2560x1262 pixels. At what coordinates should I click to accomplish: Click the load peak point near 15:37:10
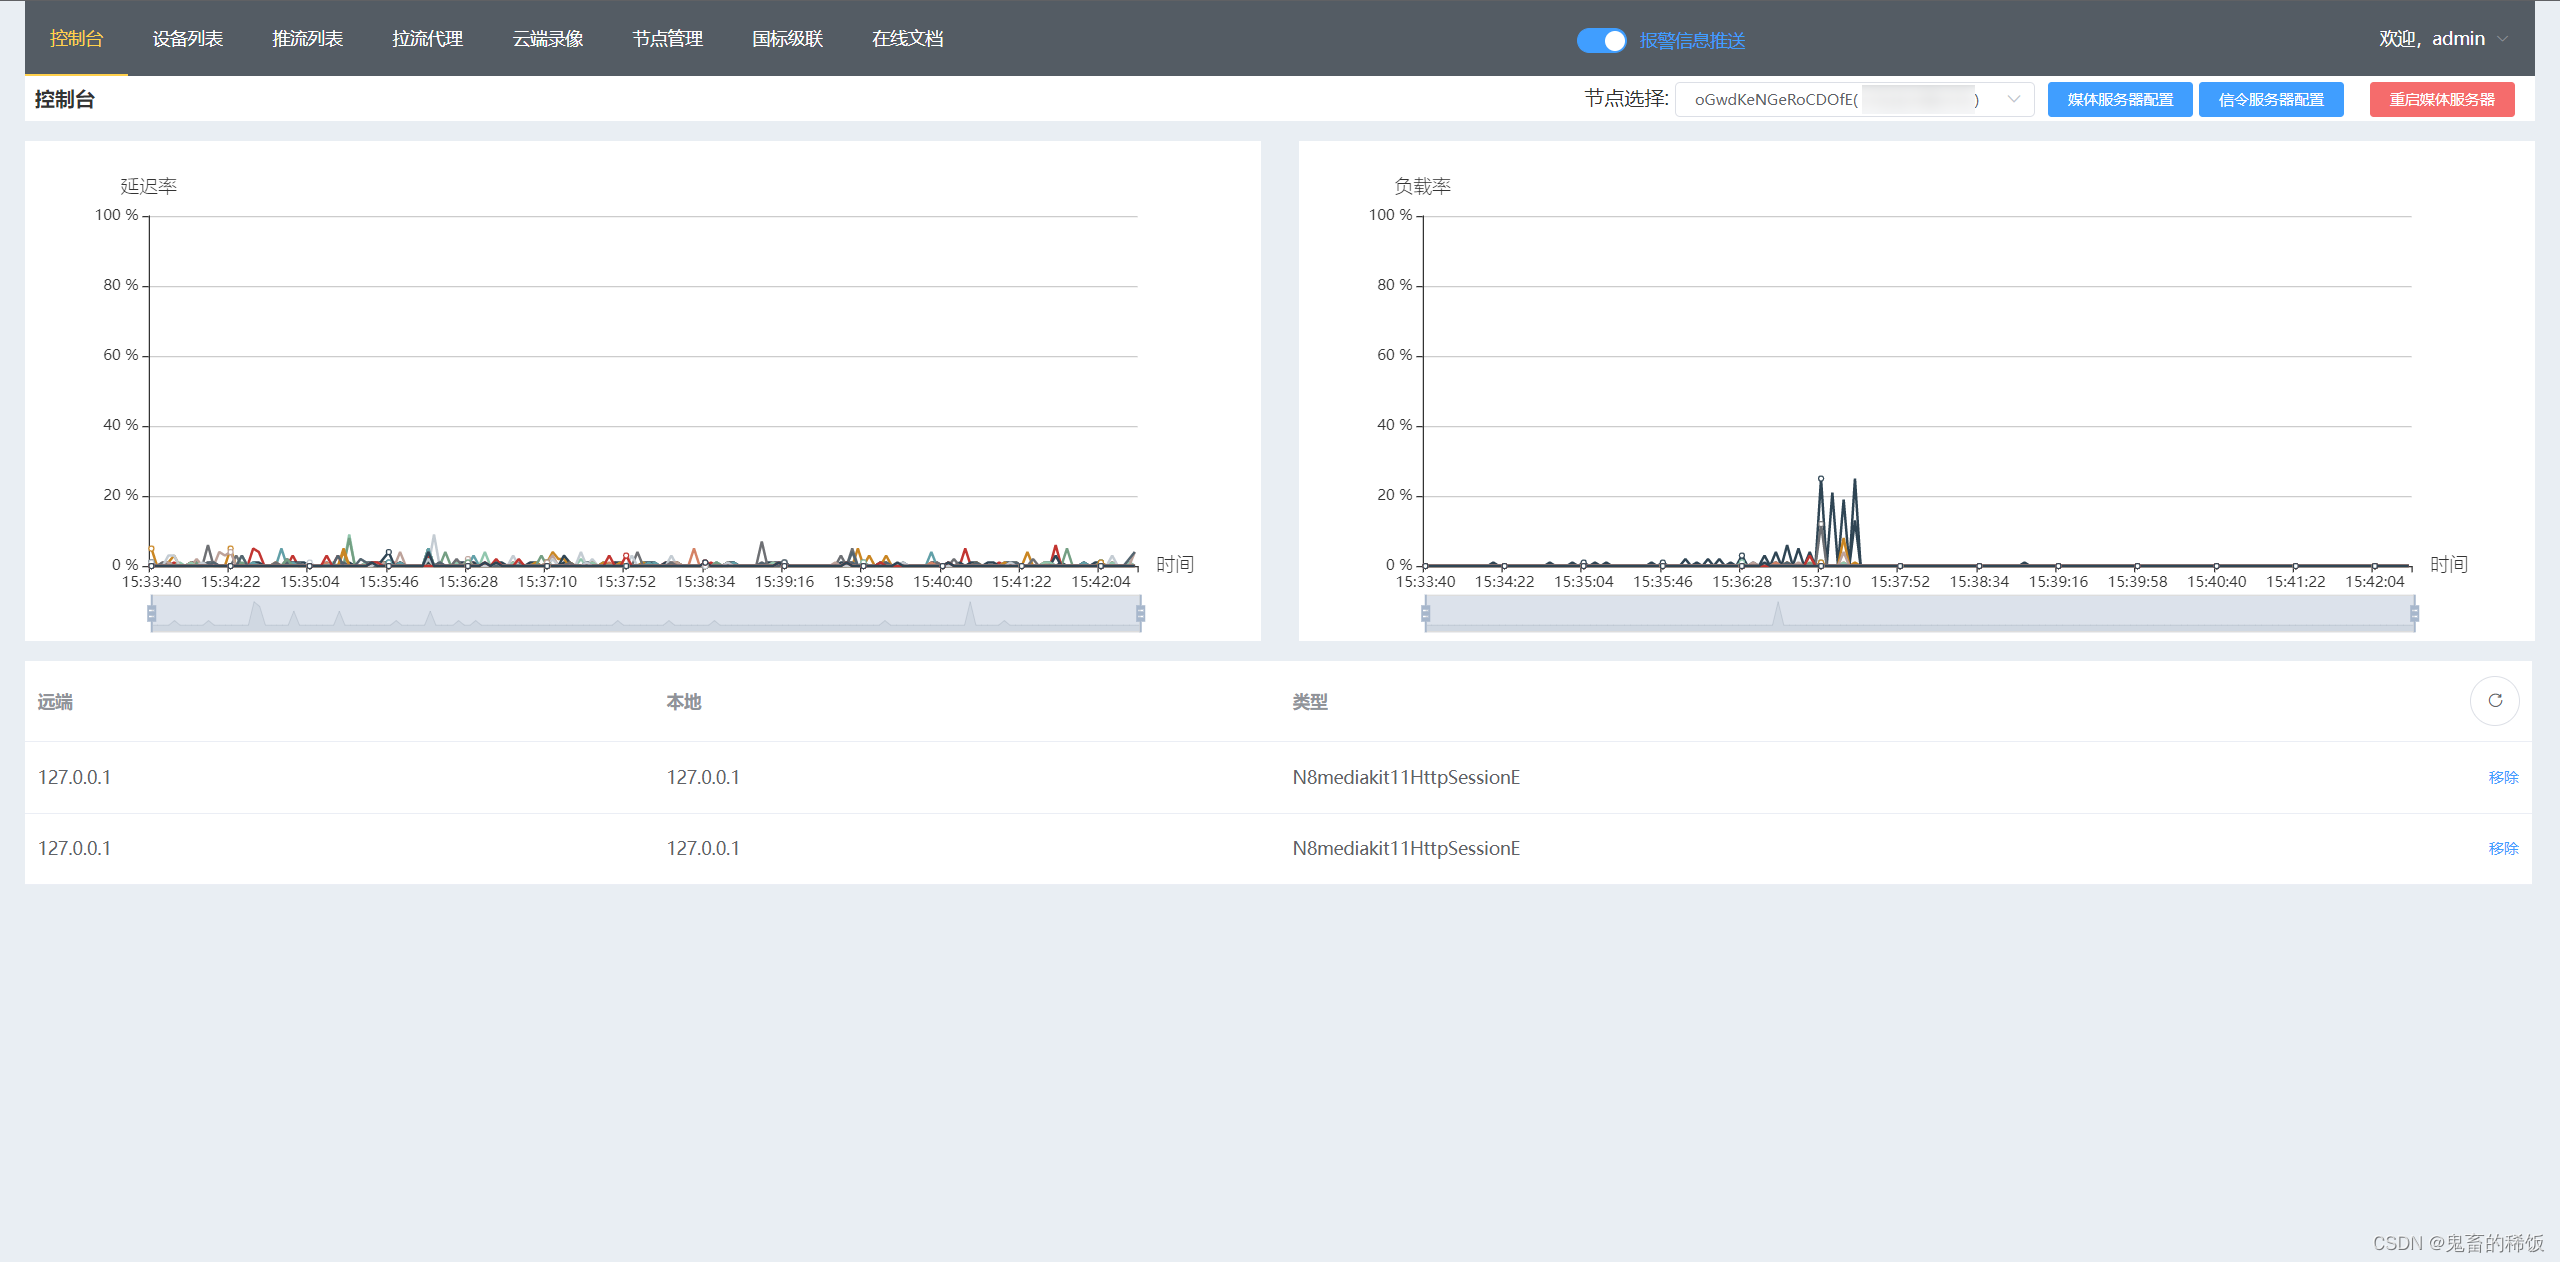(1821, 479)
